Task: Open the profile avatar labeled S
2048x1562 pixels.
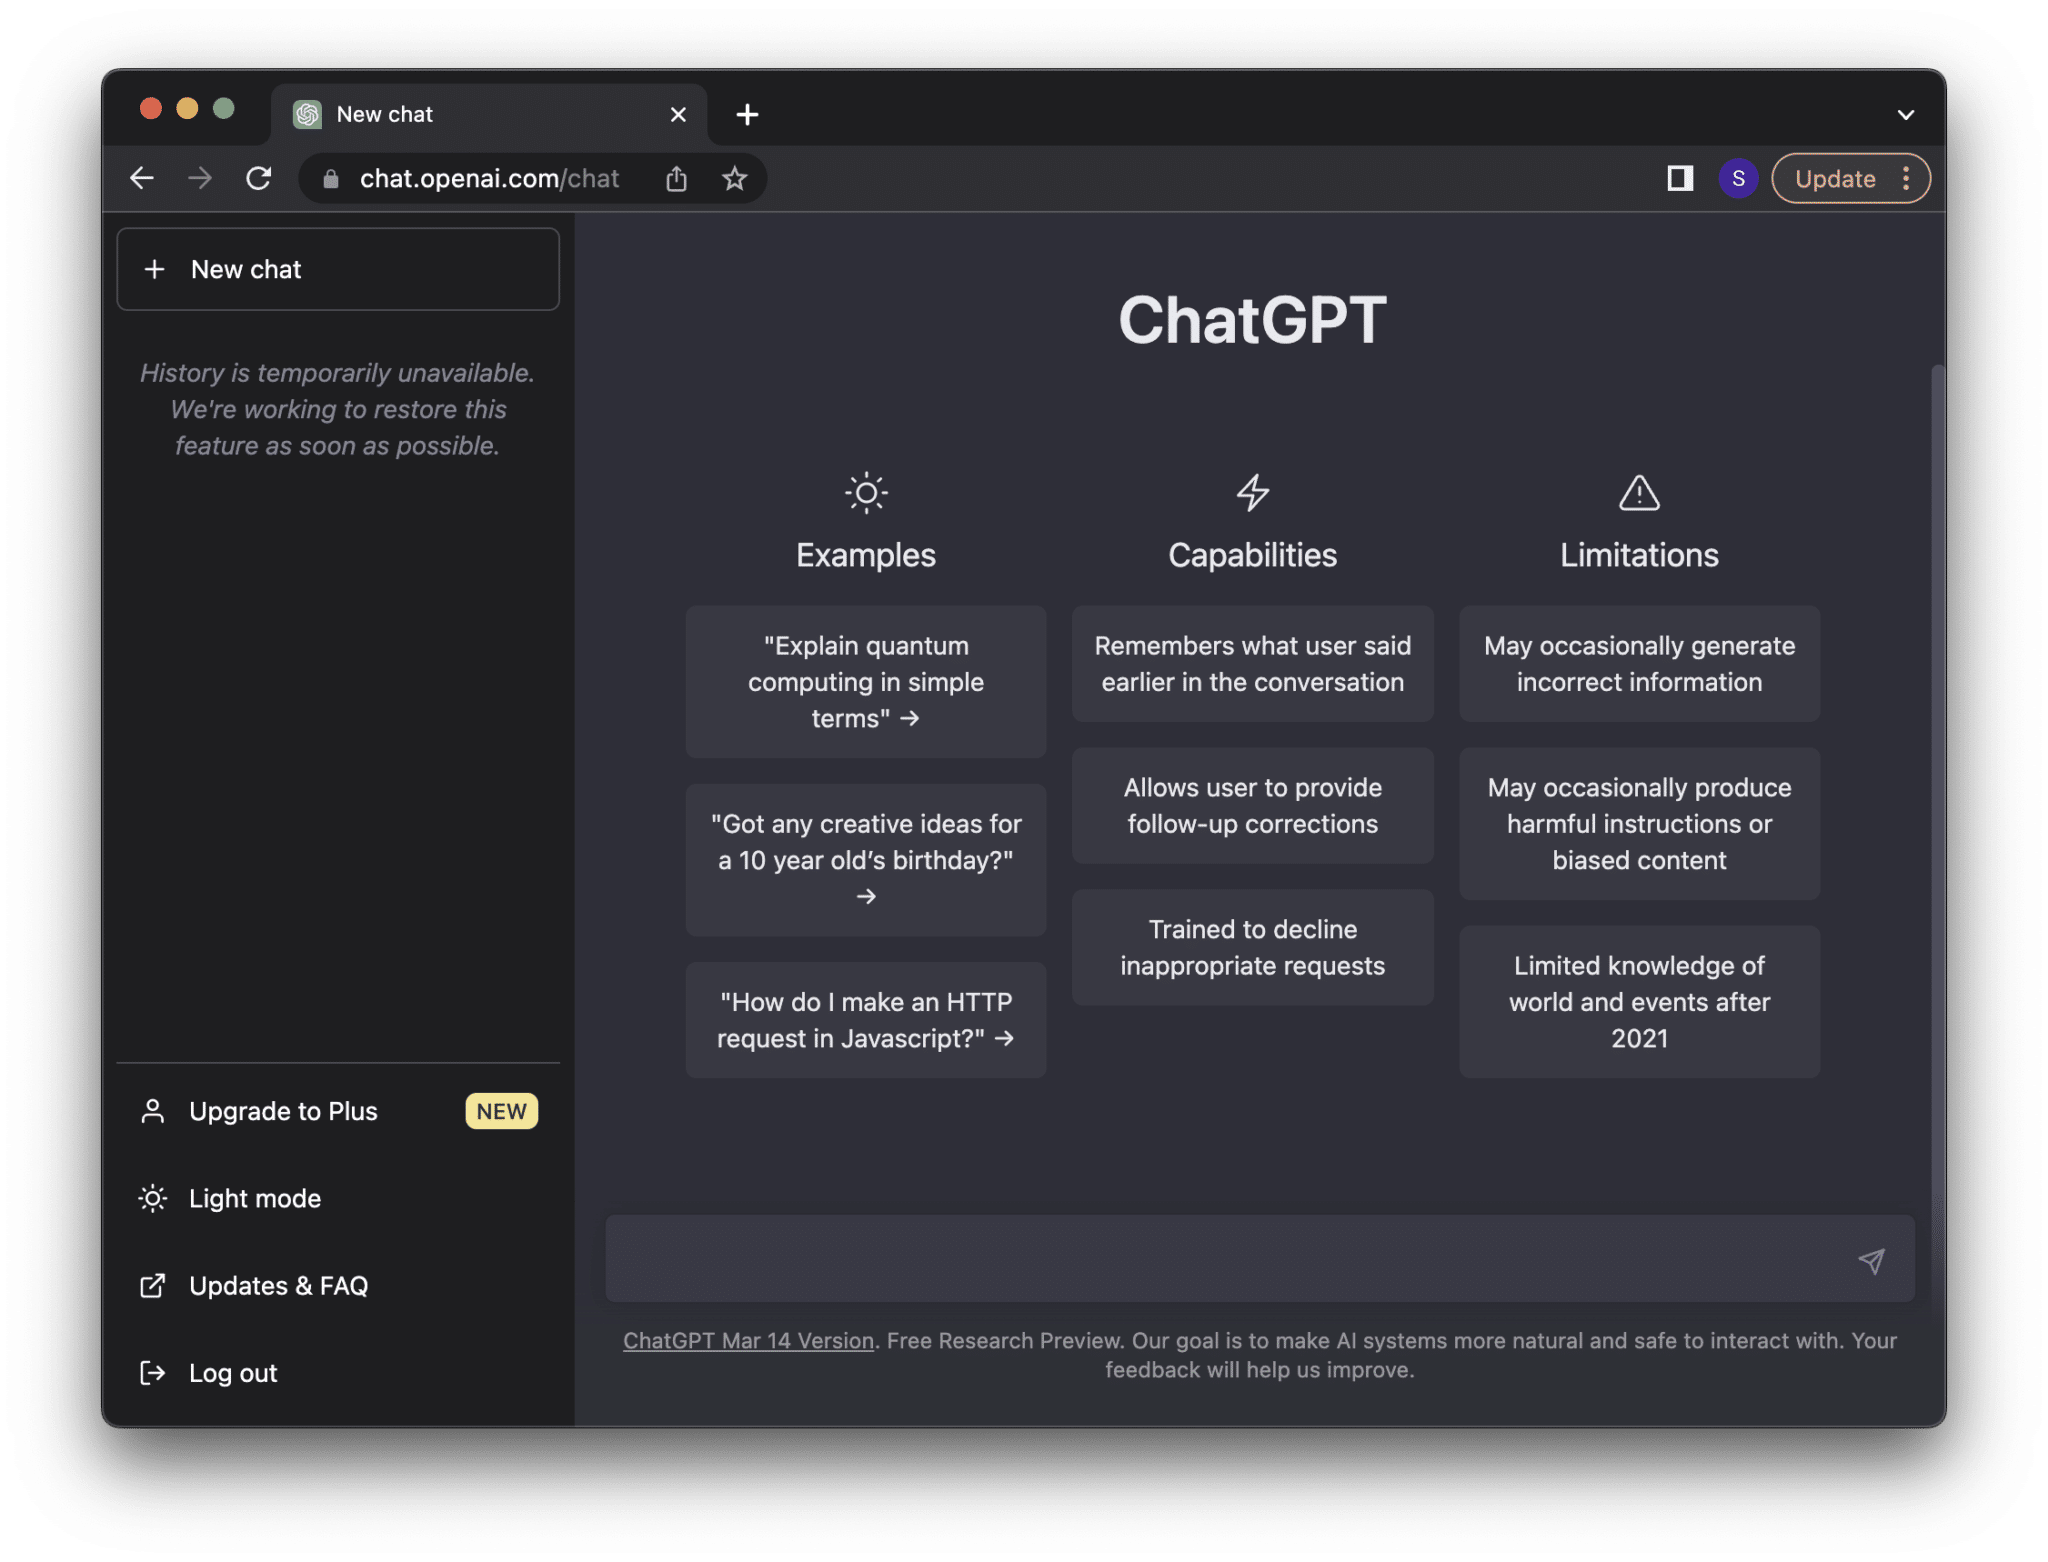Action: 1738,178
